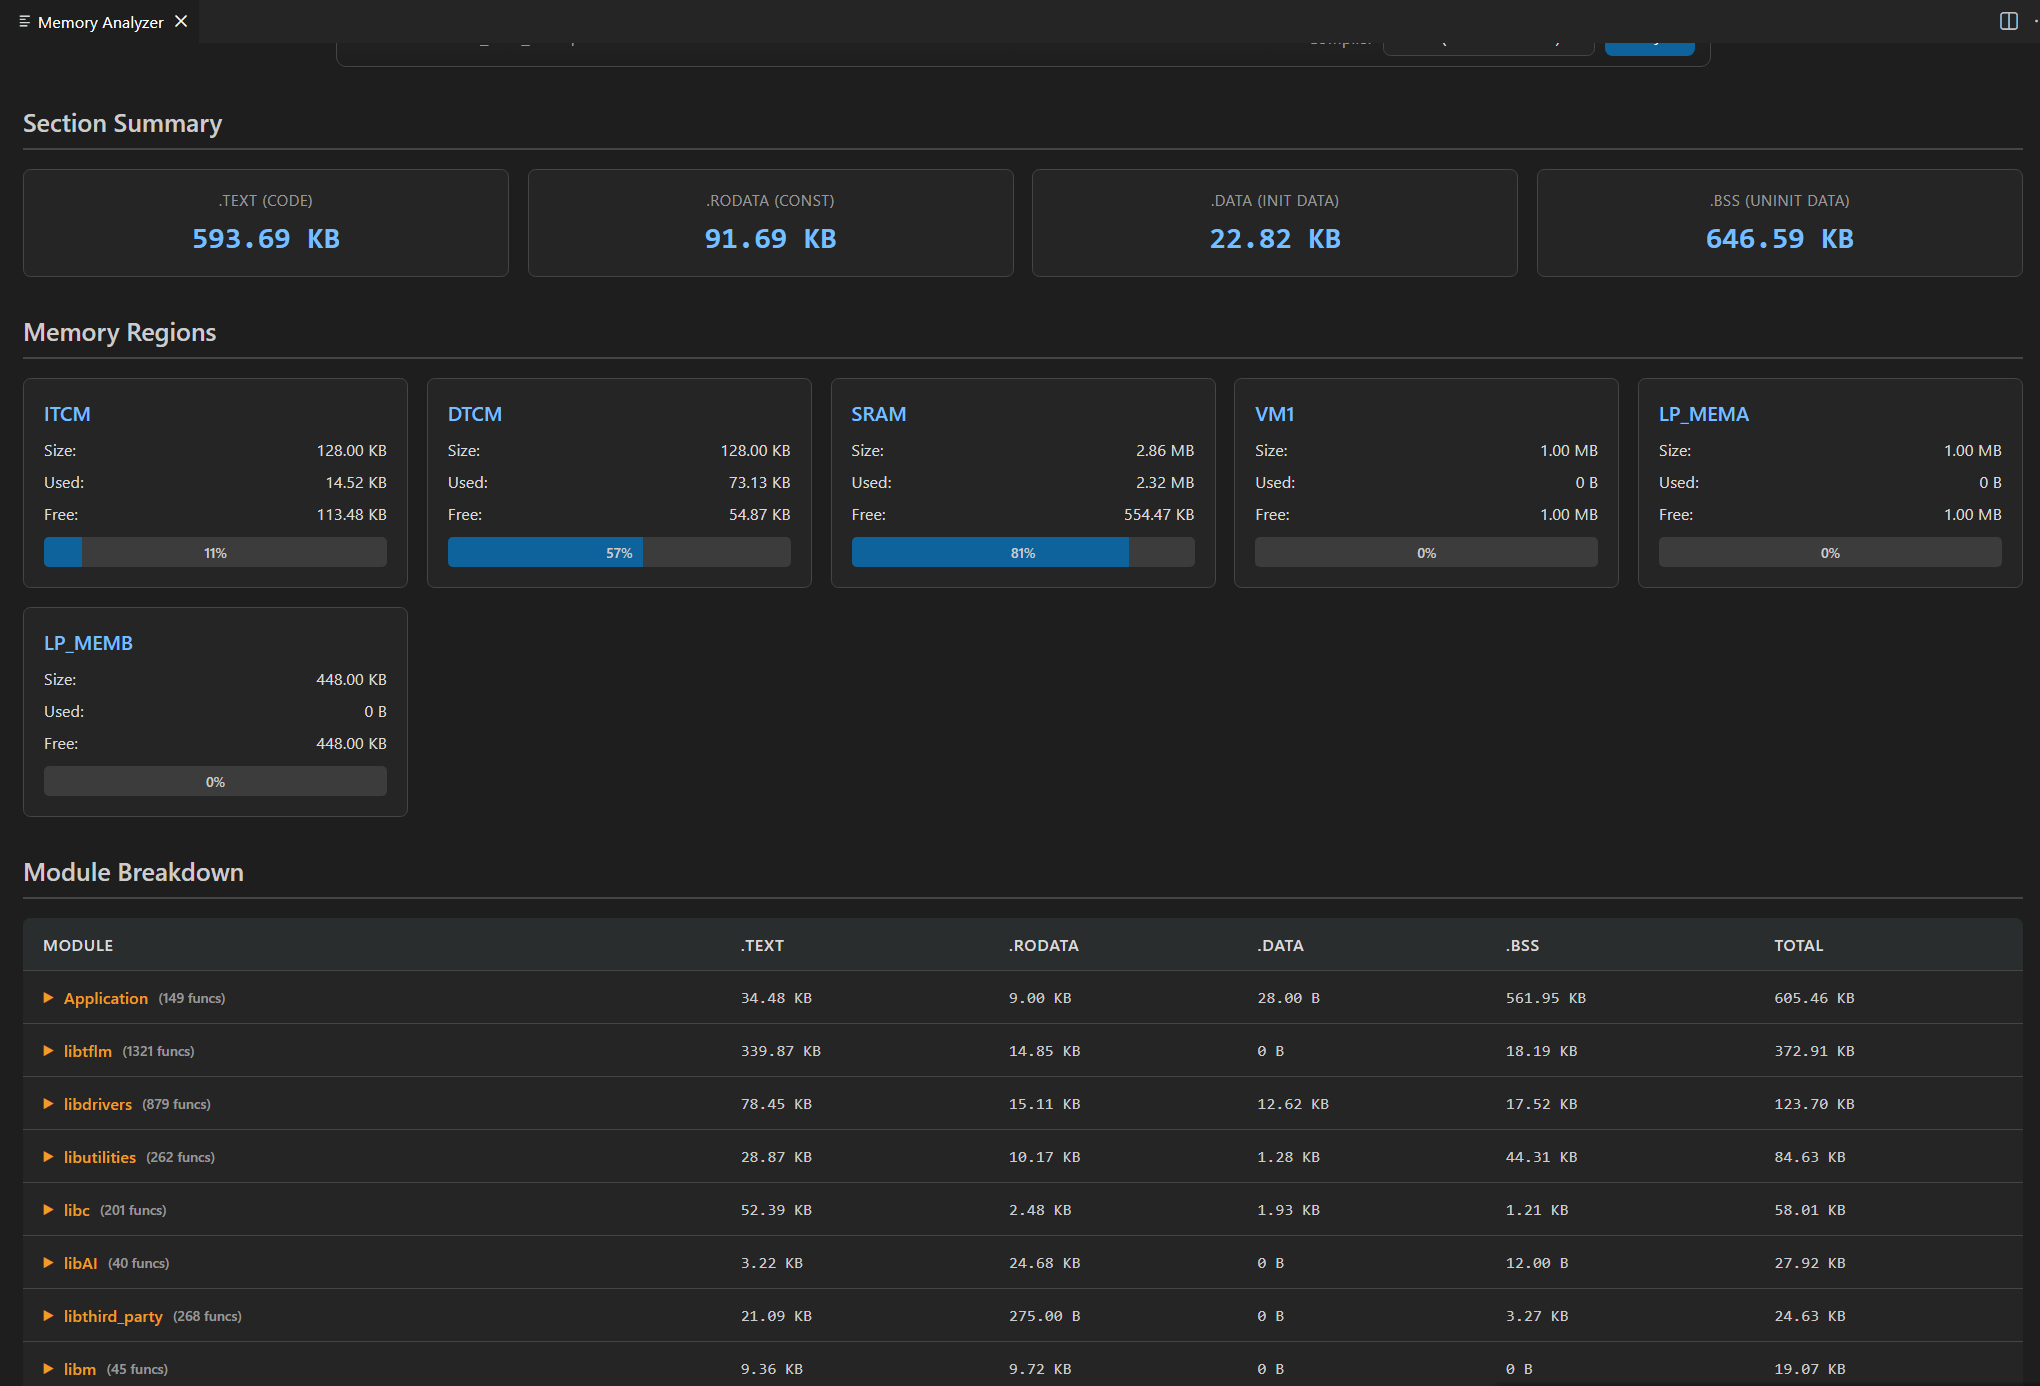2040x1386 pixels.
Task: Click the DTCM 57% usage bar
Action: (619, 553)
